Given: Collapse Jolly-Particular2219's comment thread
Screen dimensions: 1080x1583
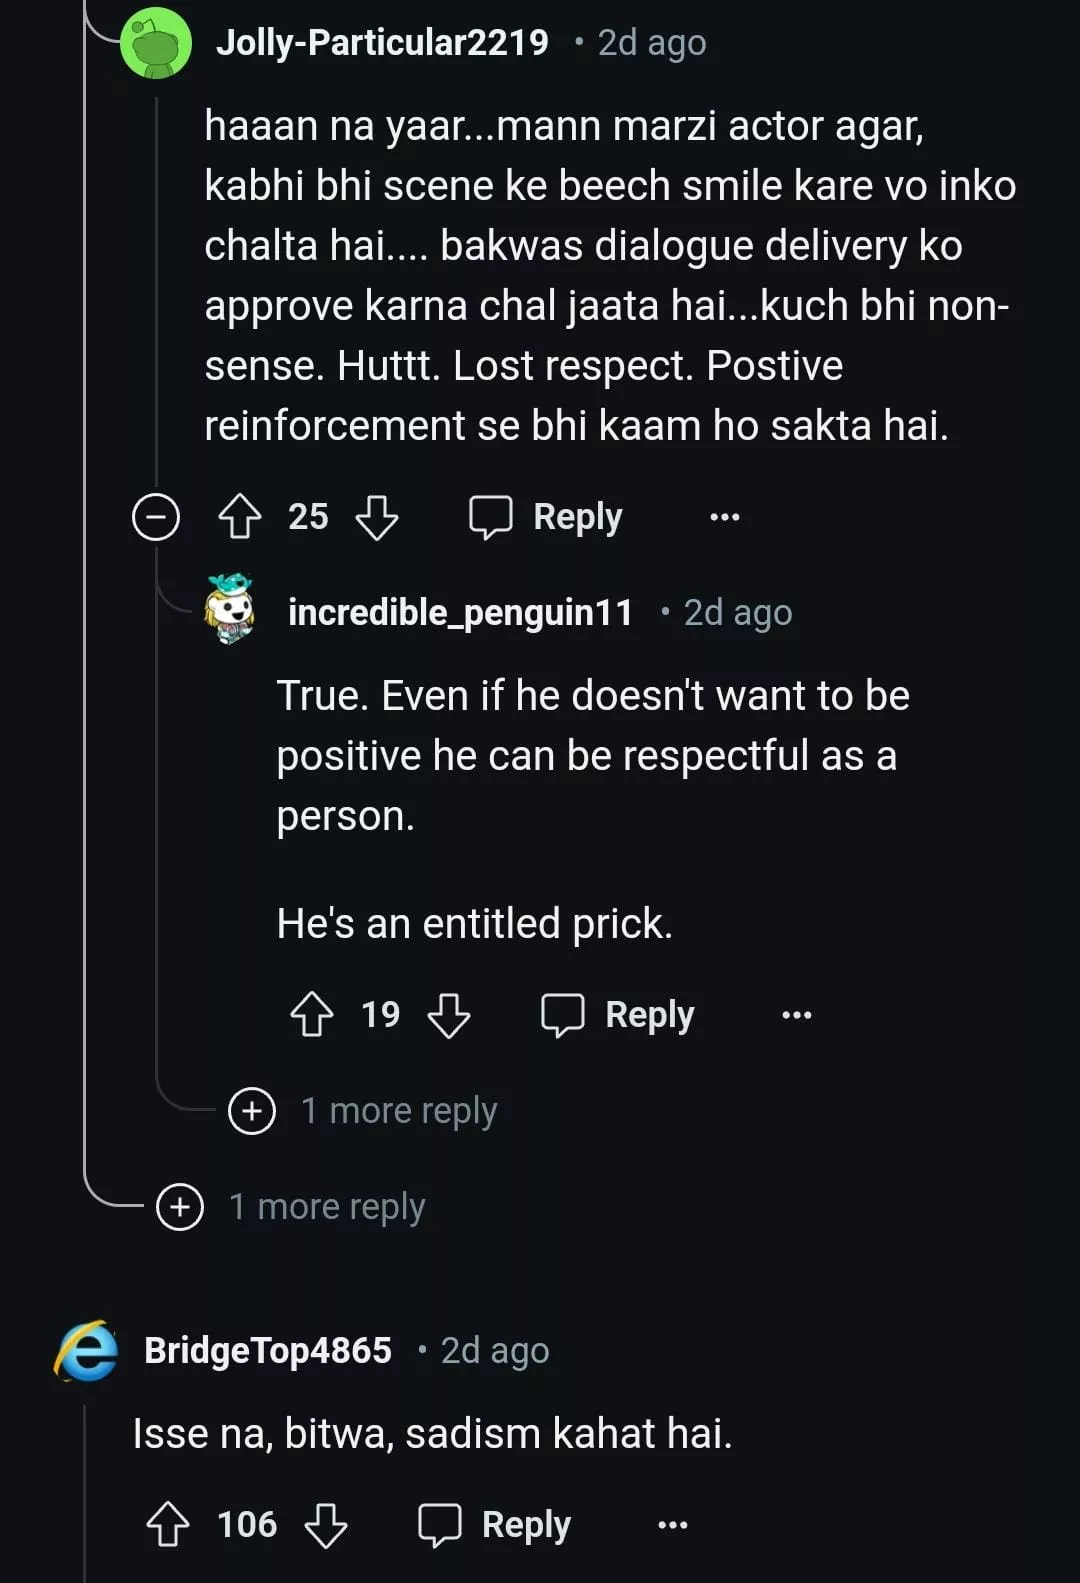Looking at the screenshot, I should tap(156, 517).
